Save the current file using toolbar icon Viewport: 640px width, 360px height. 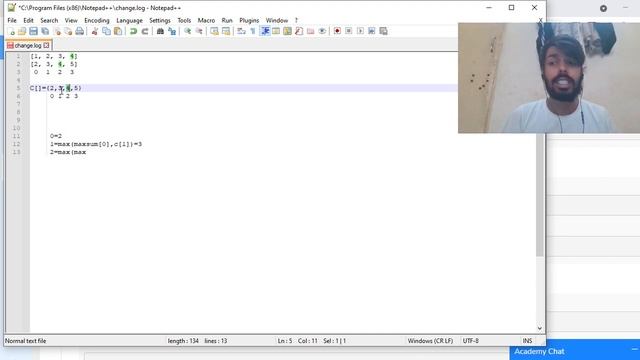point(33,31)
